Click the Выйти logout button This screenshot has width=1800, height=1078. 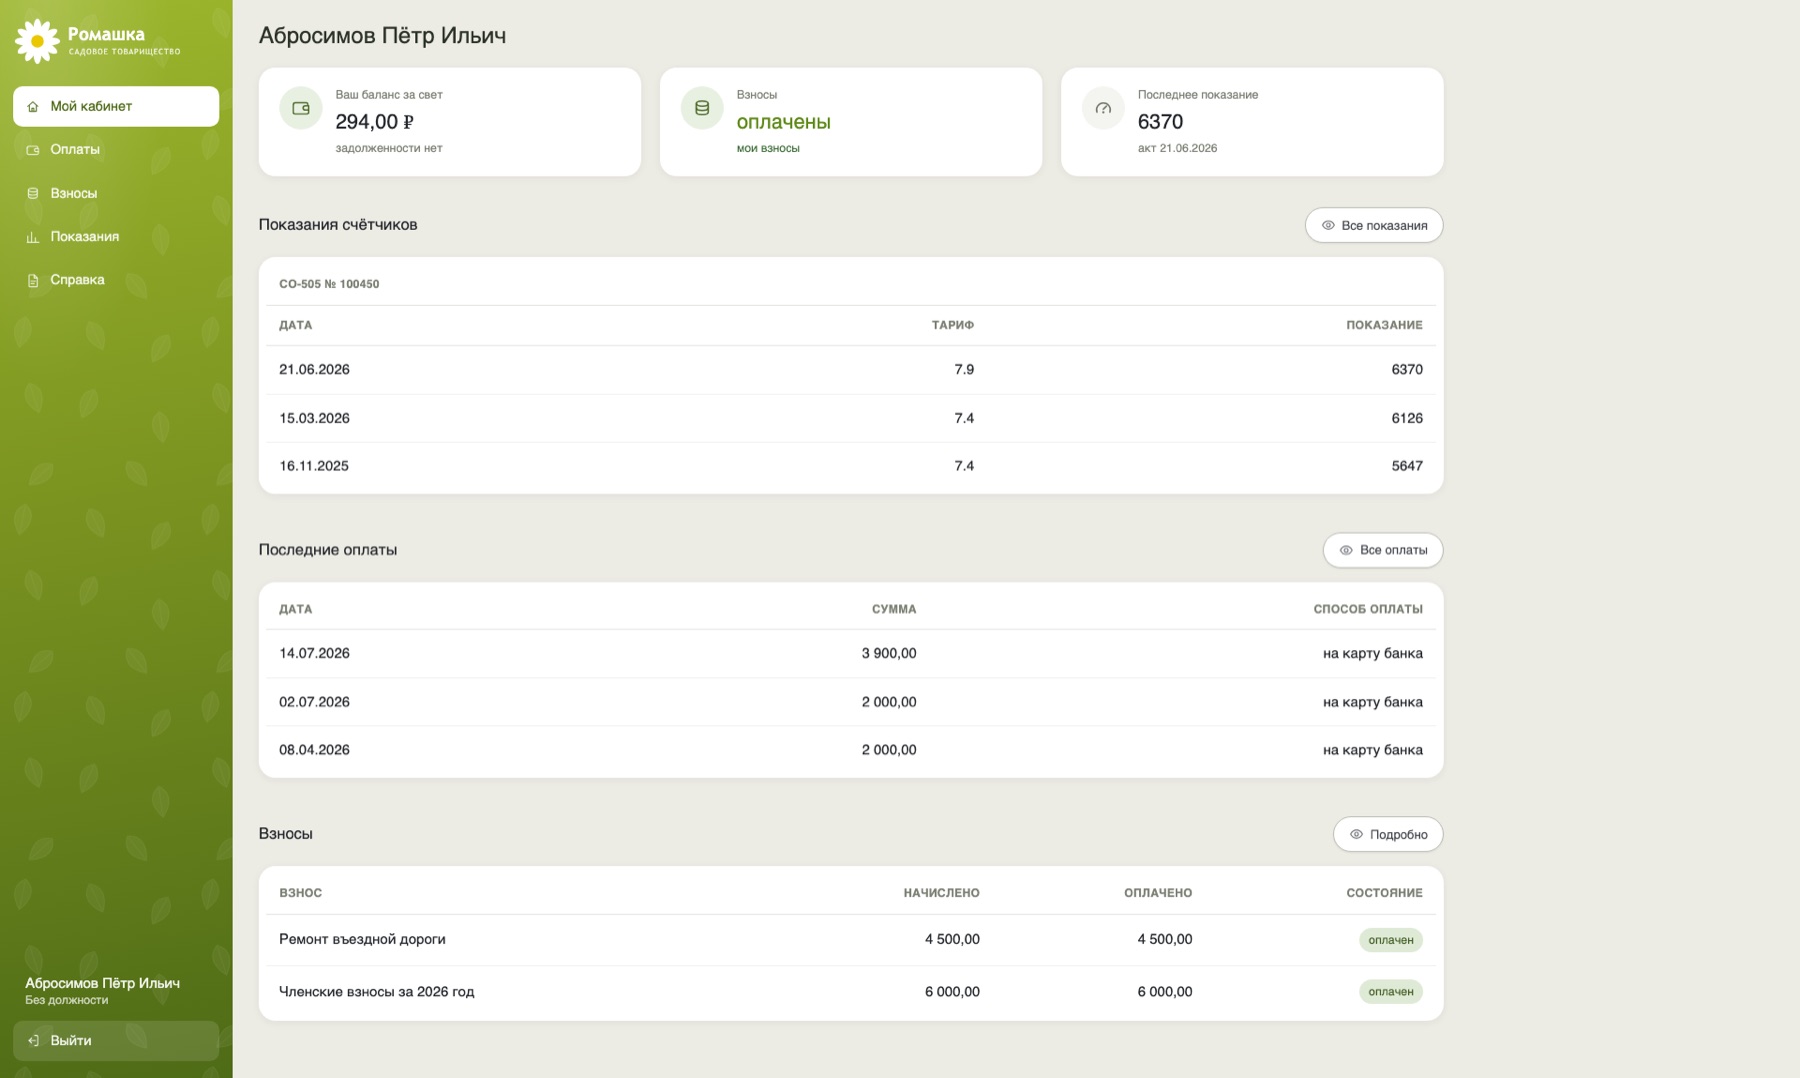tap(116, 1041)
